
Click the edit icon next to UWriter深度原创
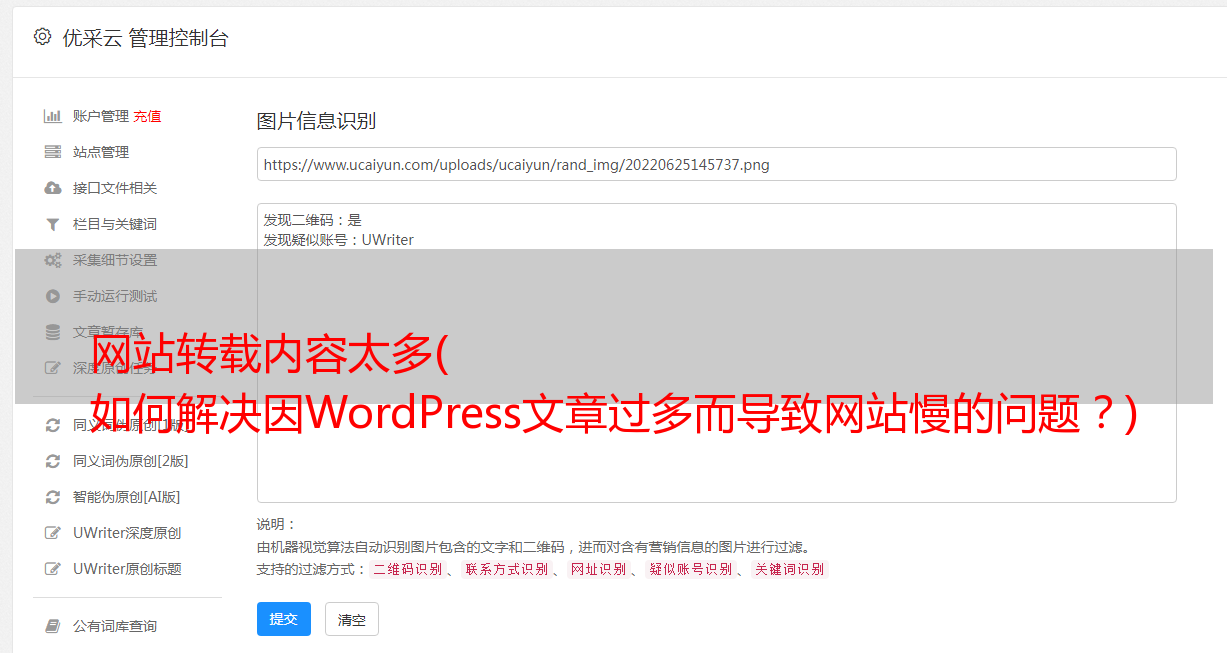pyautogui.click(x=53, y=533)
